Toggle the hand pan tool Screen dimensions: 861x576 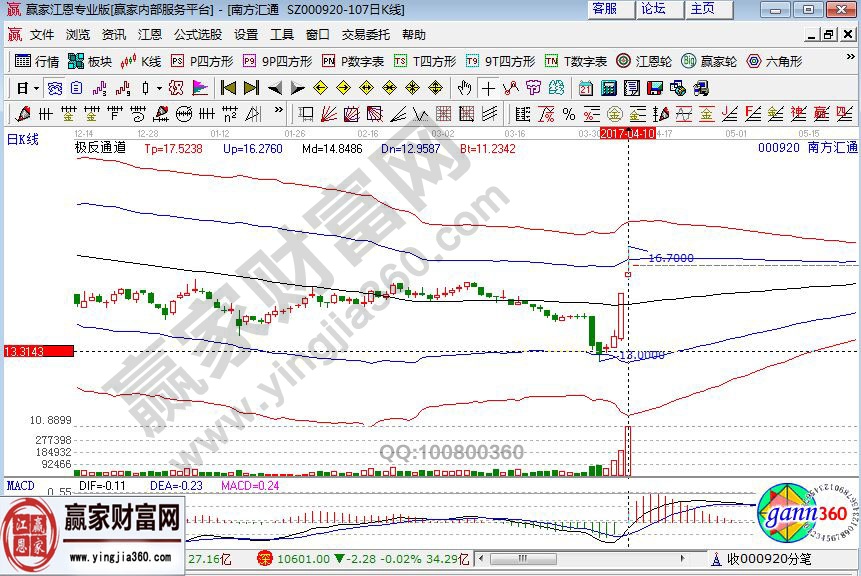464,88
